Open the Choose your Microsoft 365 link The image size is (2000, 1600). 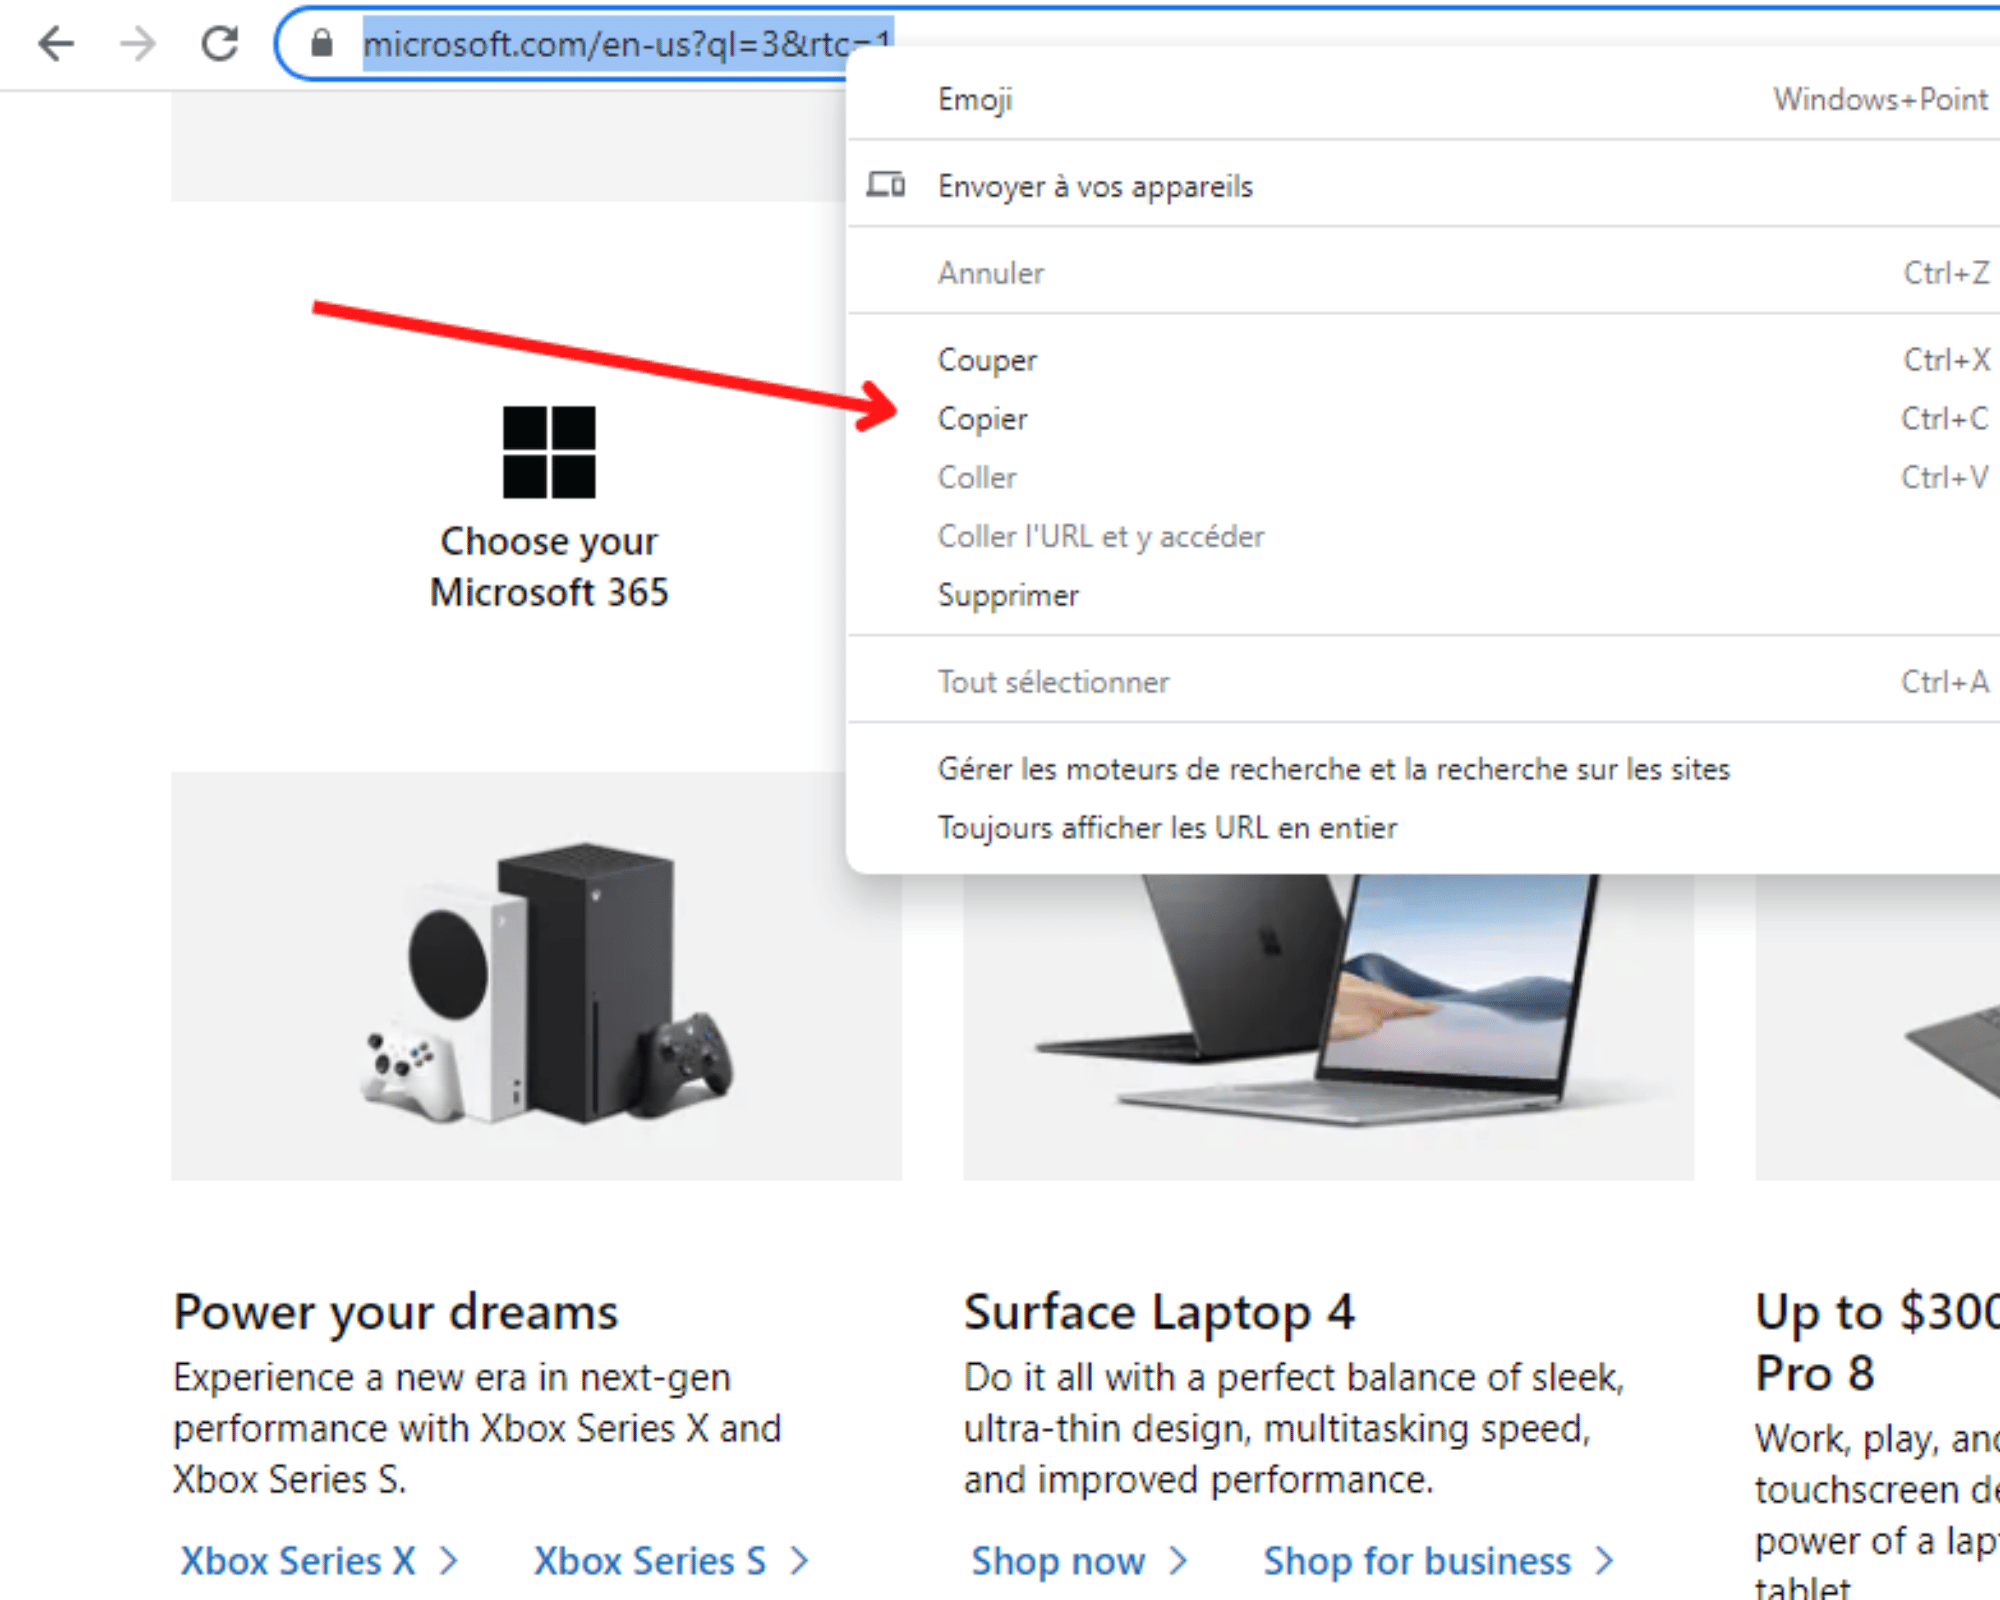pos(549,566)
